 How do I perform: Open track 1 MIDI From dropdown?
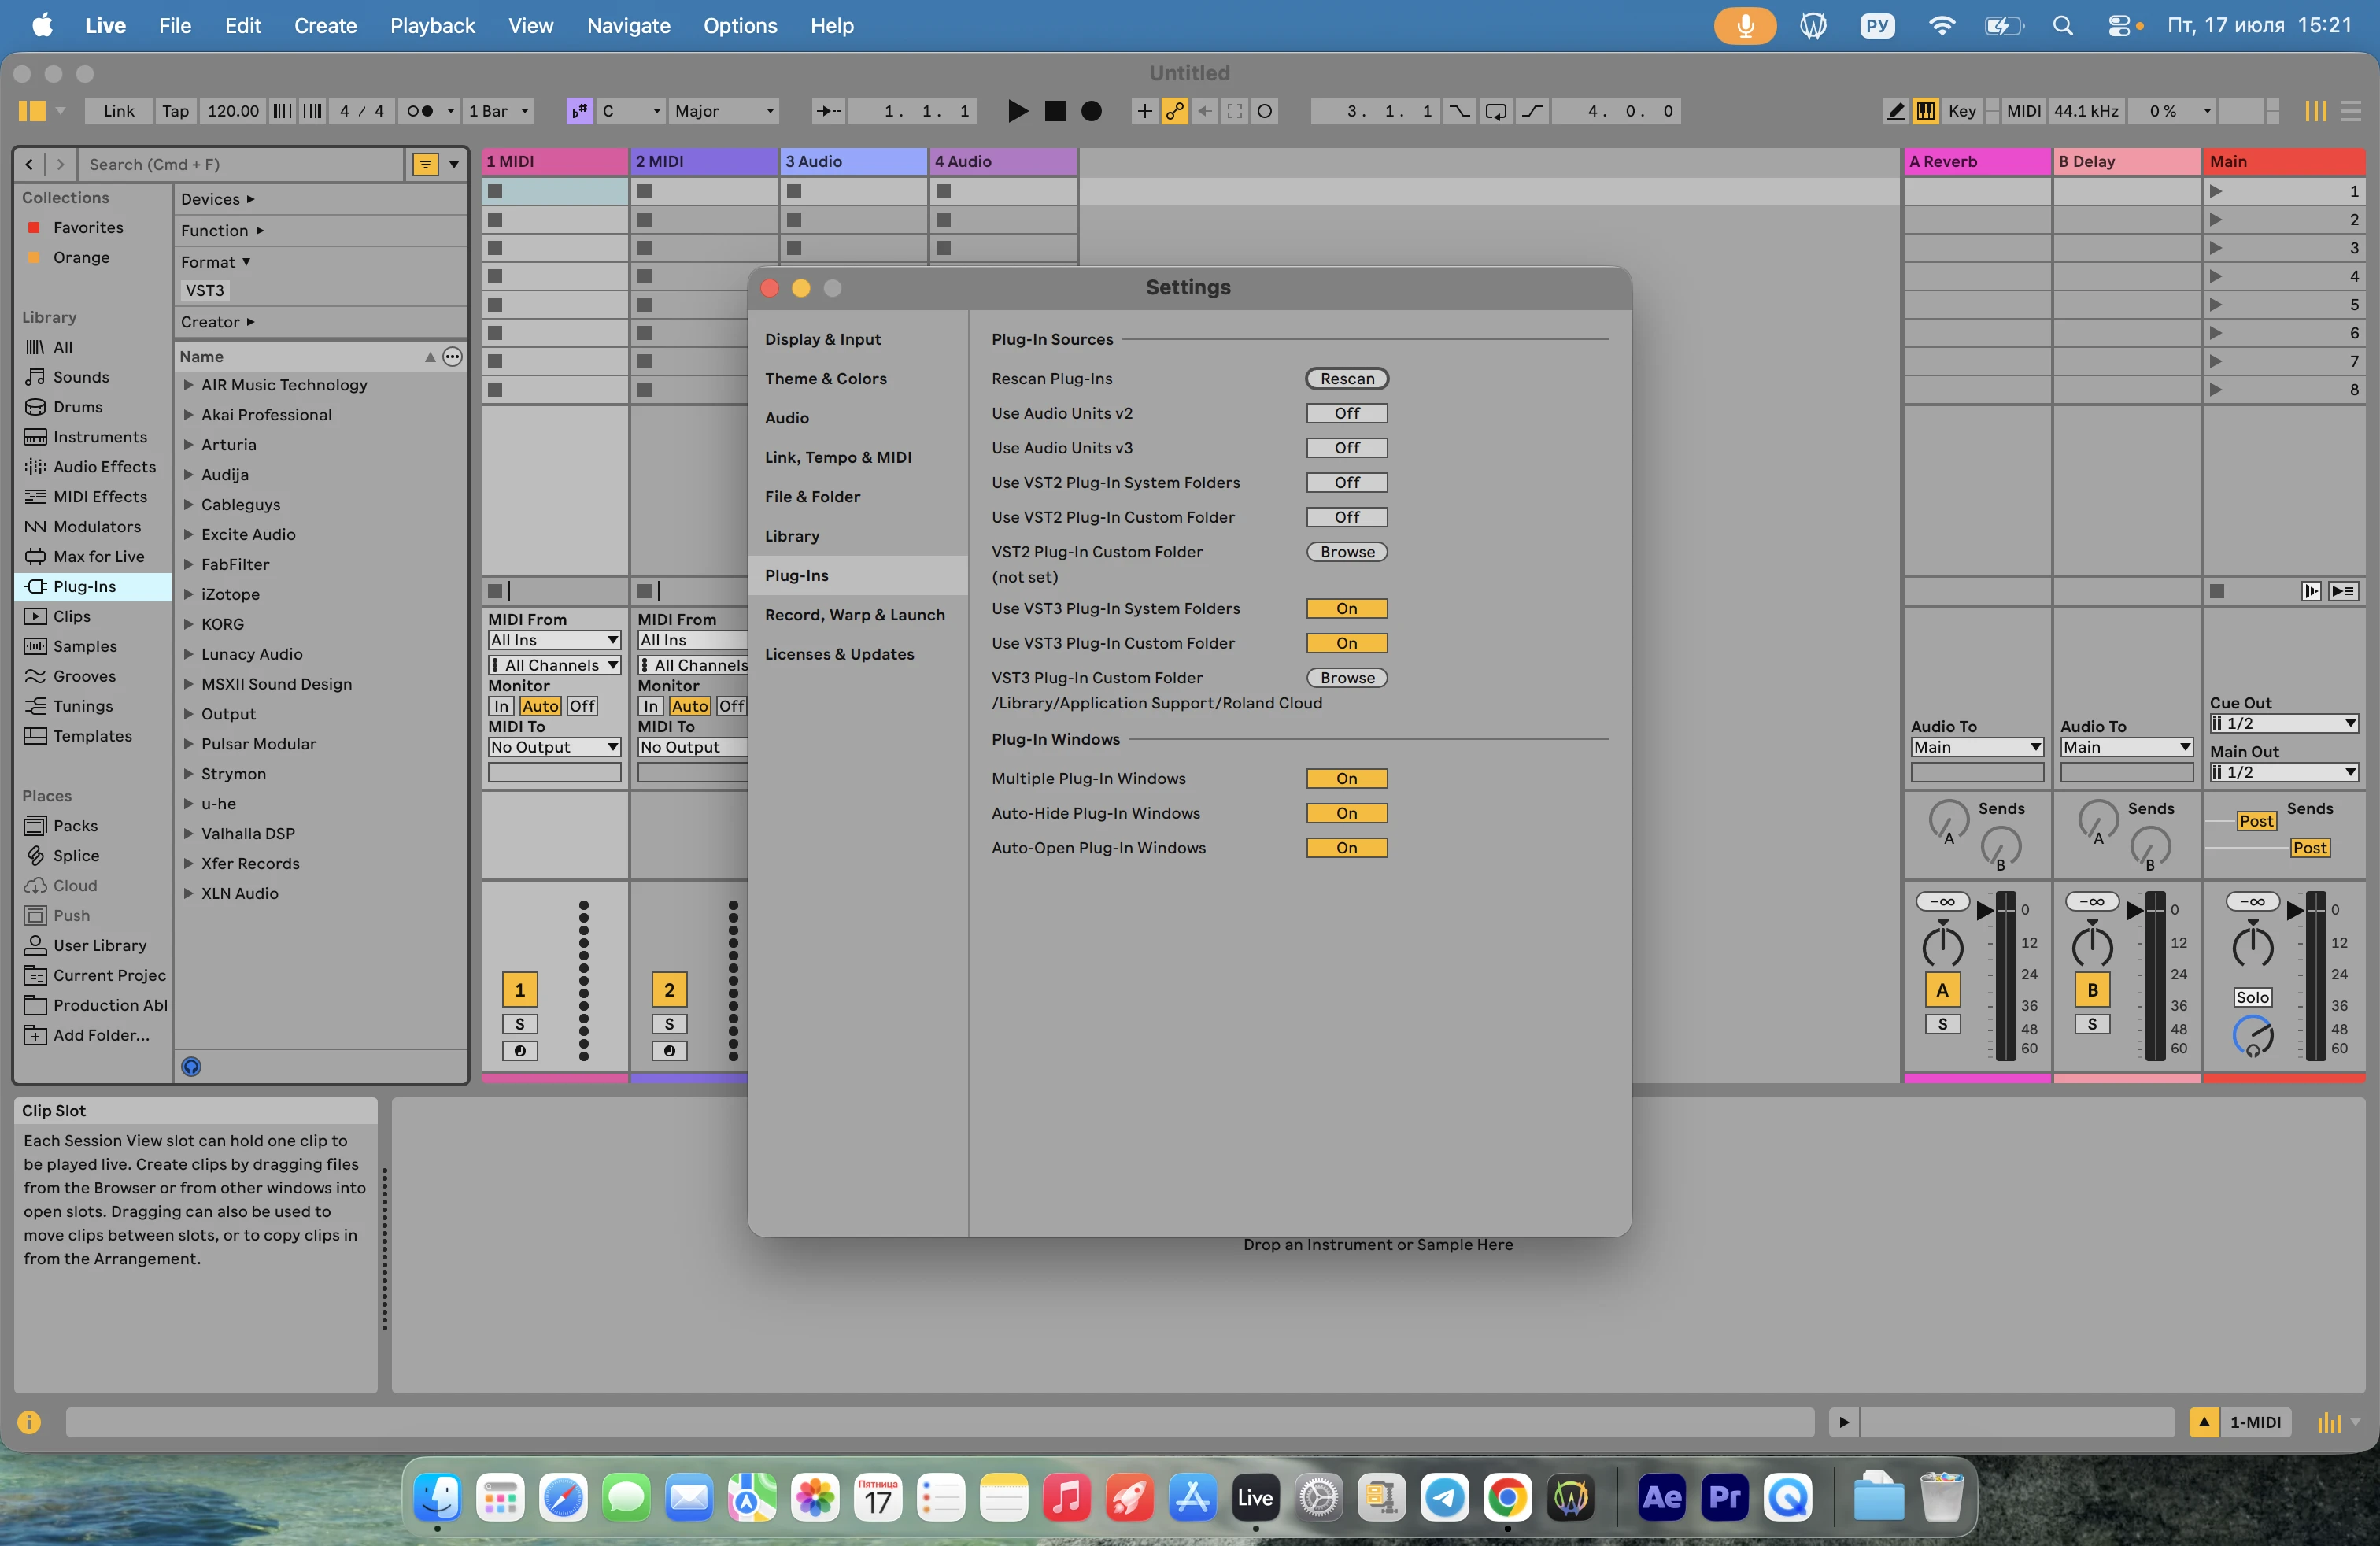coord(554,640)
